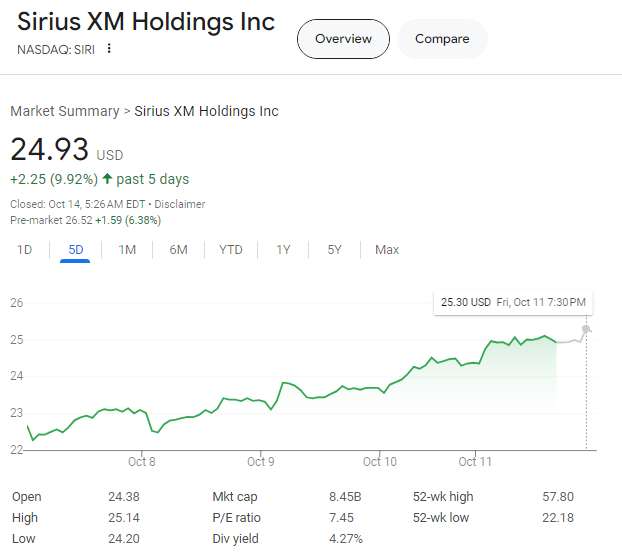This screenshot has width=622, height=560.
Task: Click the chart hover point marker
Action: pyautogui.click(x=586, y=329)
